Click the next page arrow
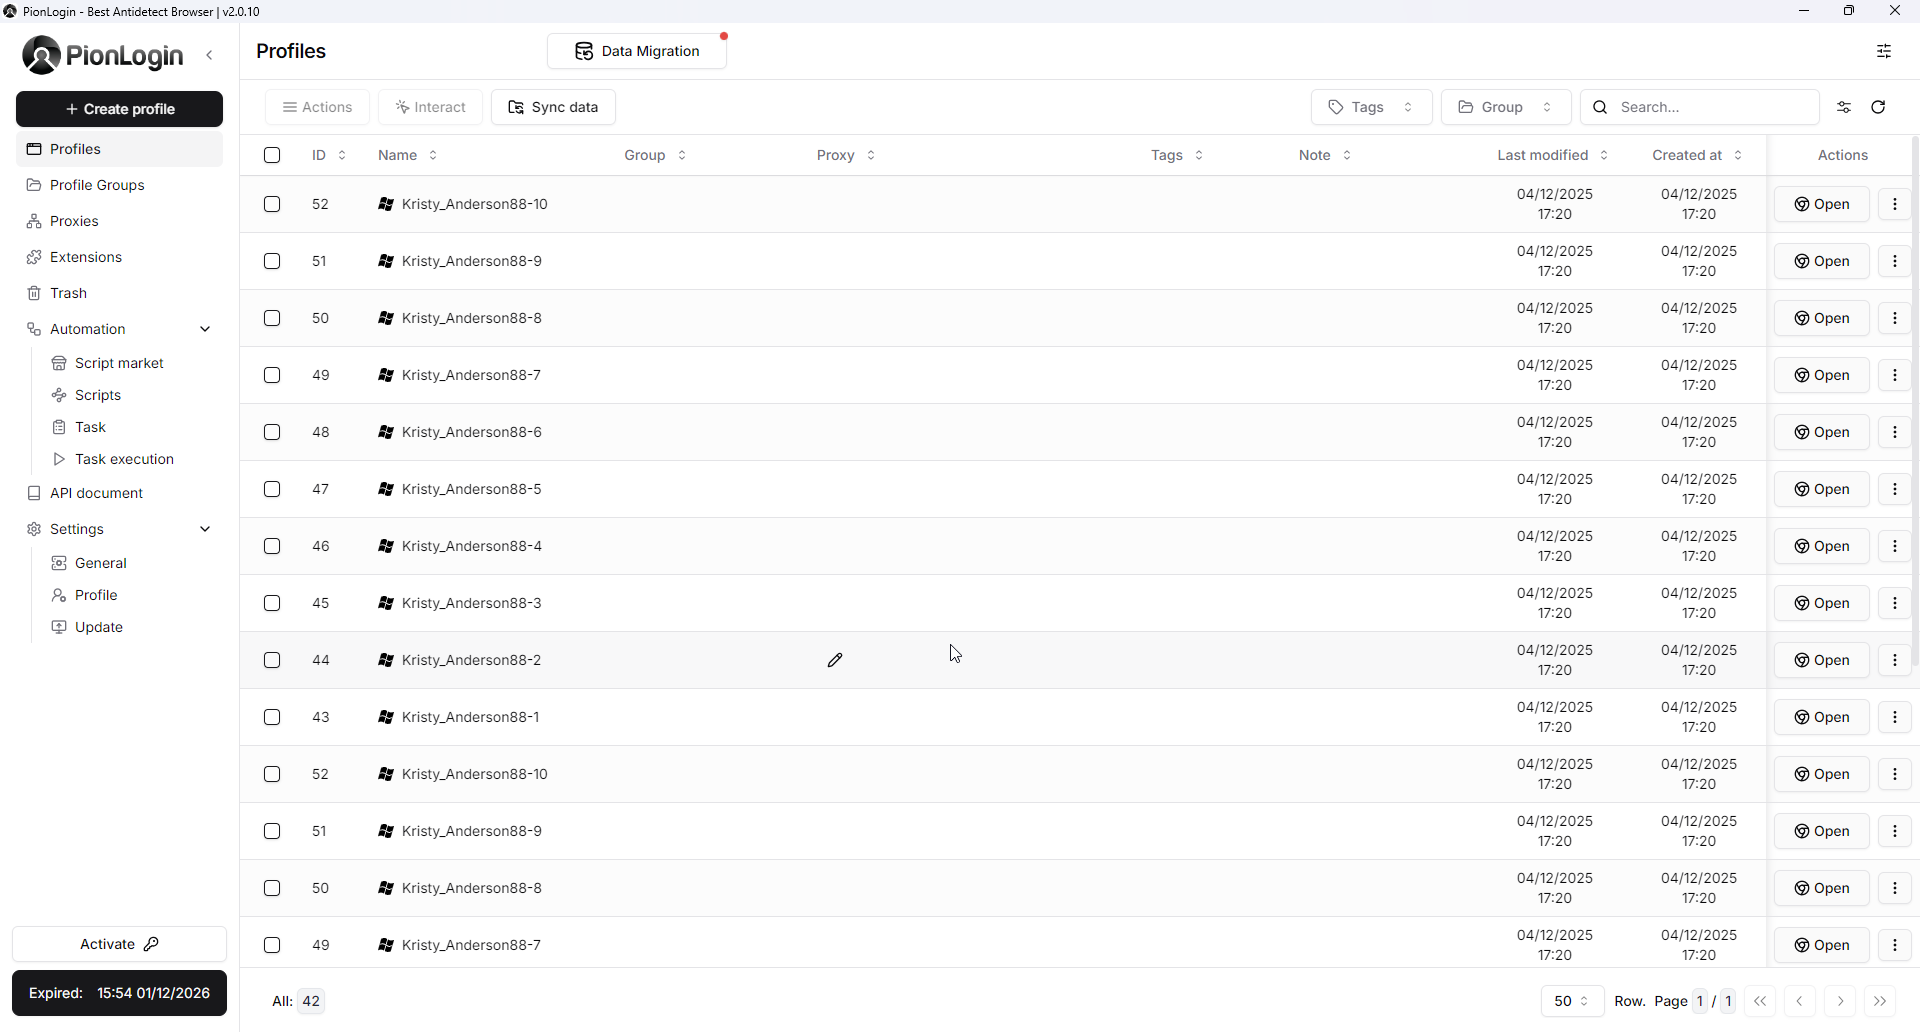 pyautogui.click(x=1840, y=1001)
